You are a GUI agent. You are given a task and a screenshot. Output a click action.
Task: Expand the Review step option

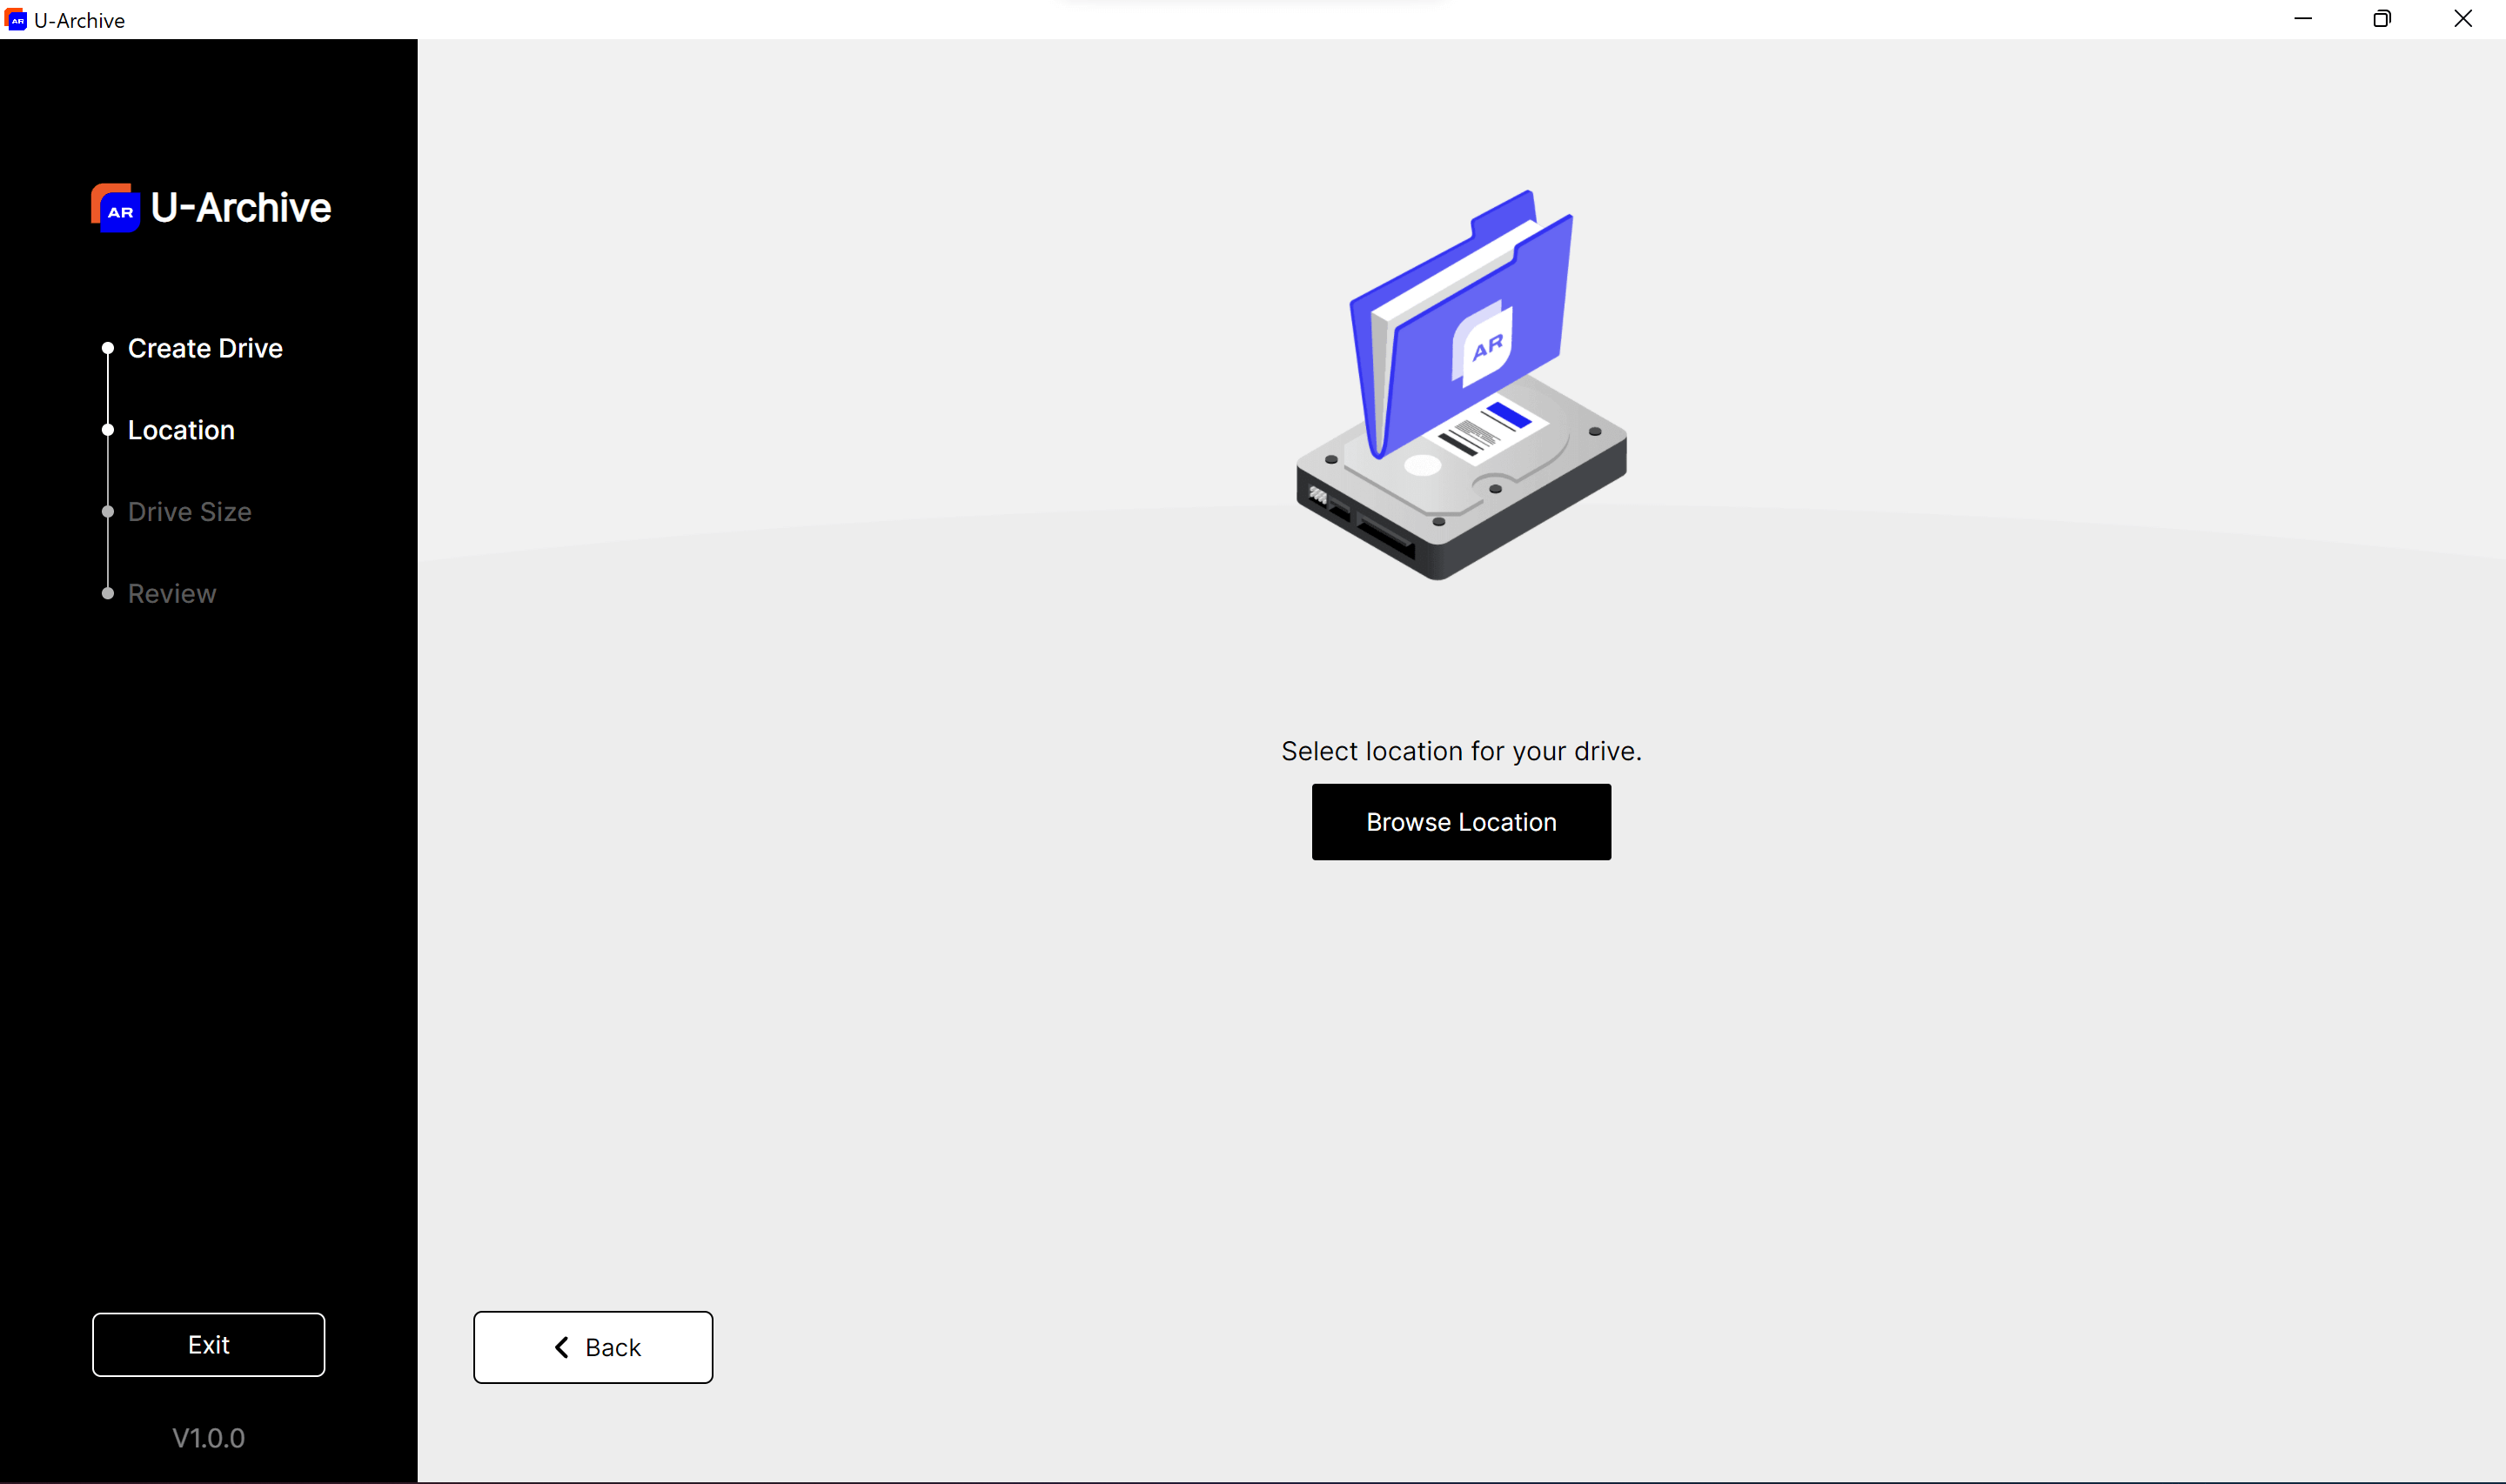171,592
